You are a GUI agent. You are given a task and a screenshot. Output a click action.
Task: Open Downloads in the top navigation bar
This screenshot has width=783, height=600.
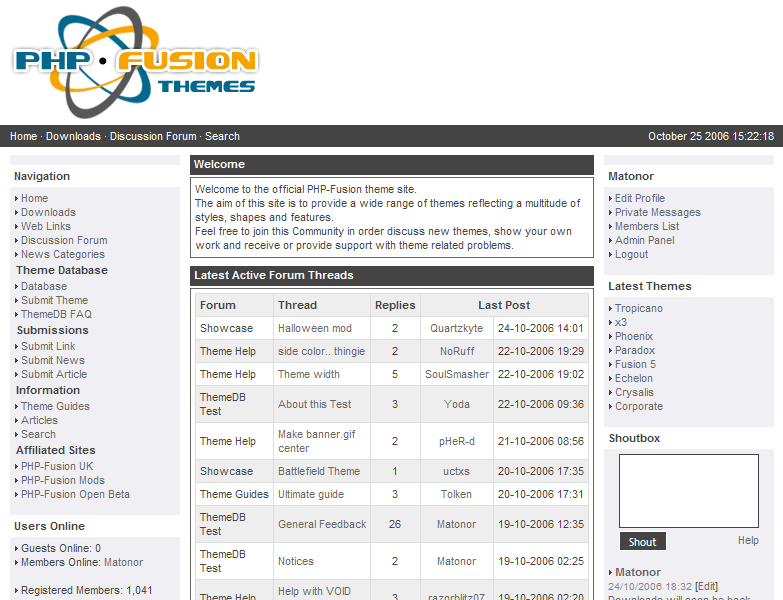(73, 136)
